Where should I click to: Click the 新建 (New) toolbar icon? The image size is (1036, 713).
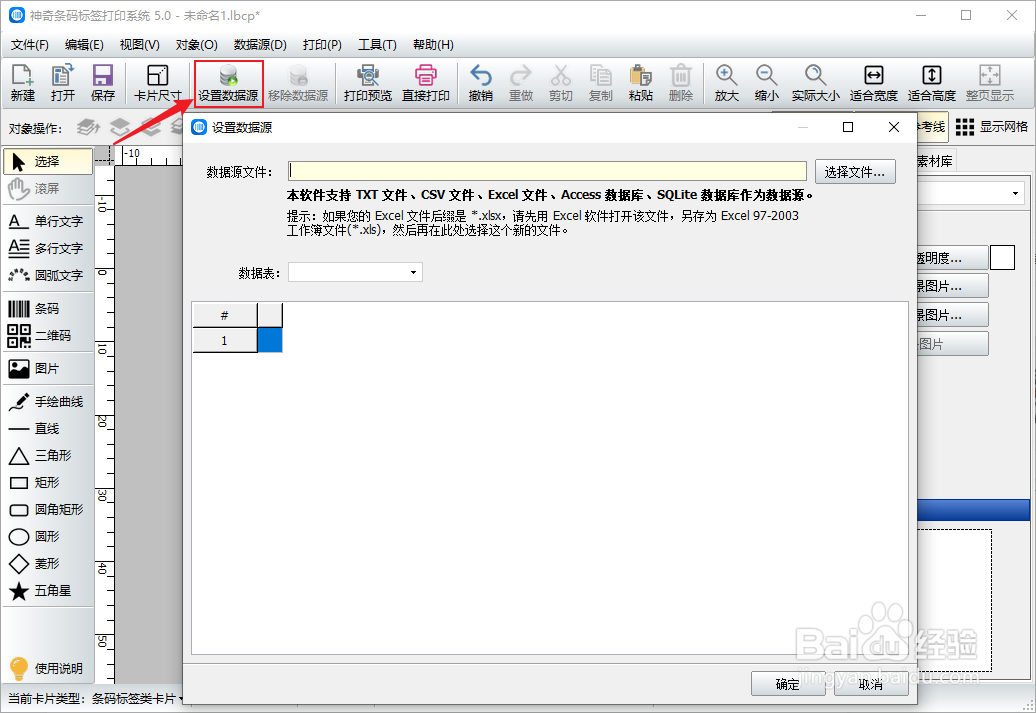[22, 83]
